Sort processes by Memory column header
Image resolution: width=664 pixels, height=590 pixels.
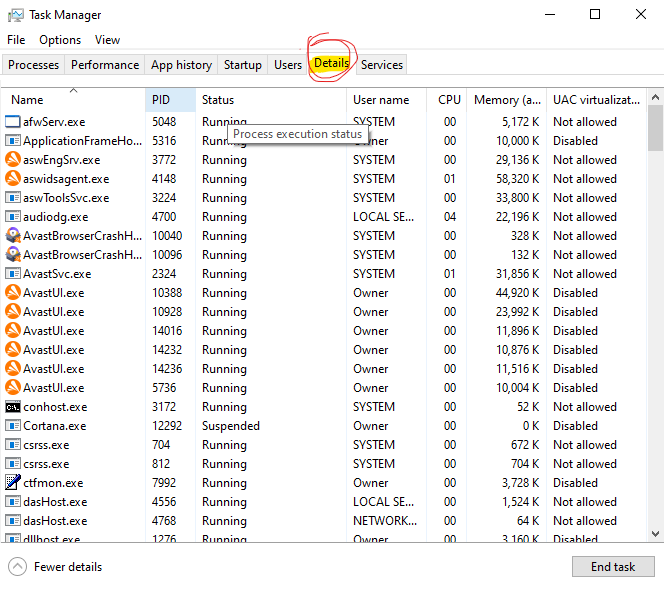point(507,100)
